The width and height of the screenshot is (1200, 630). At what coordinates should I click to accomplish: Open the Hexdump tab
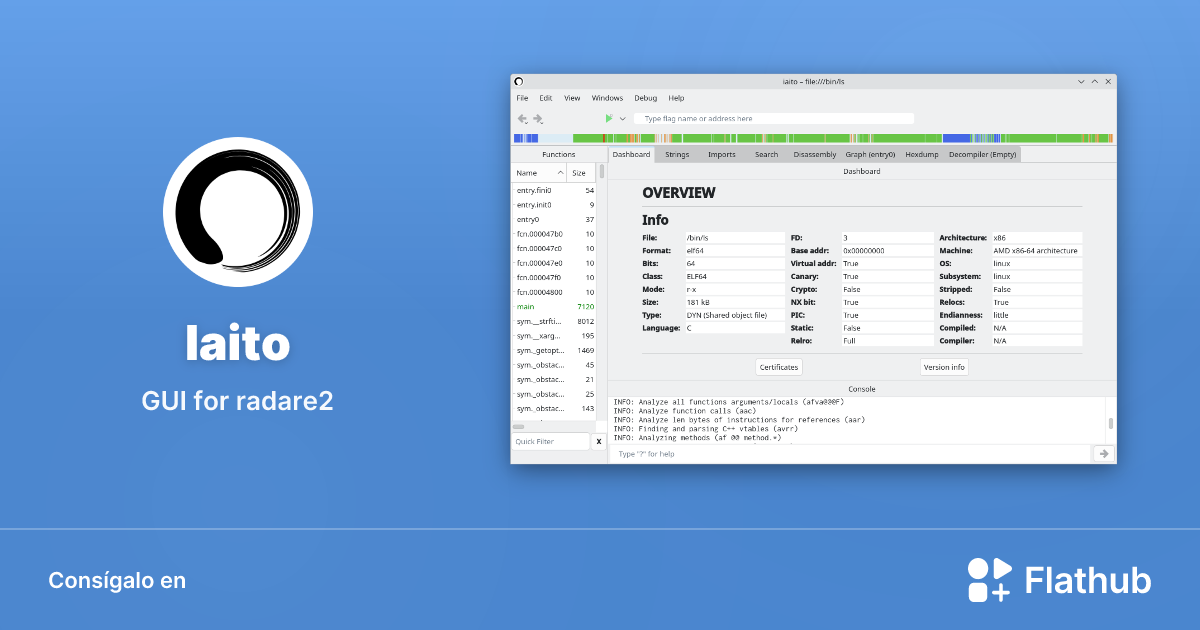pyautogui.click(x=921, y=154)
